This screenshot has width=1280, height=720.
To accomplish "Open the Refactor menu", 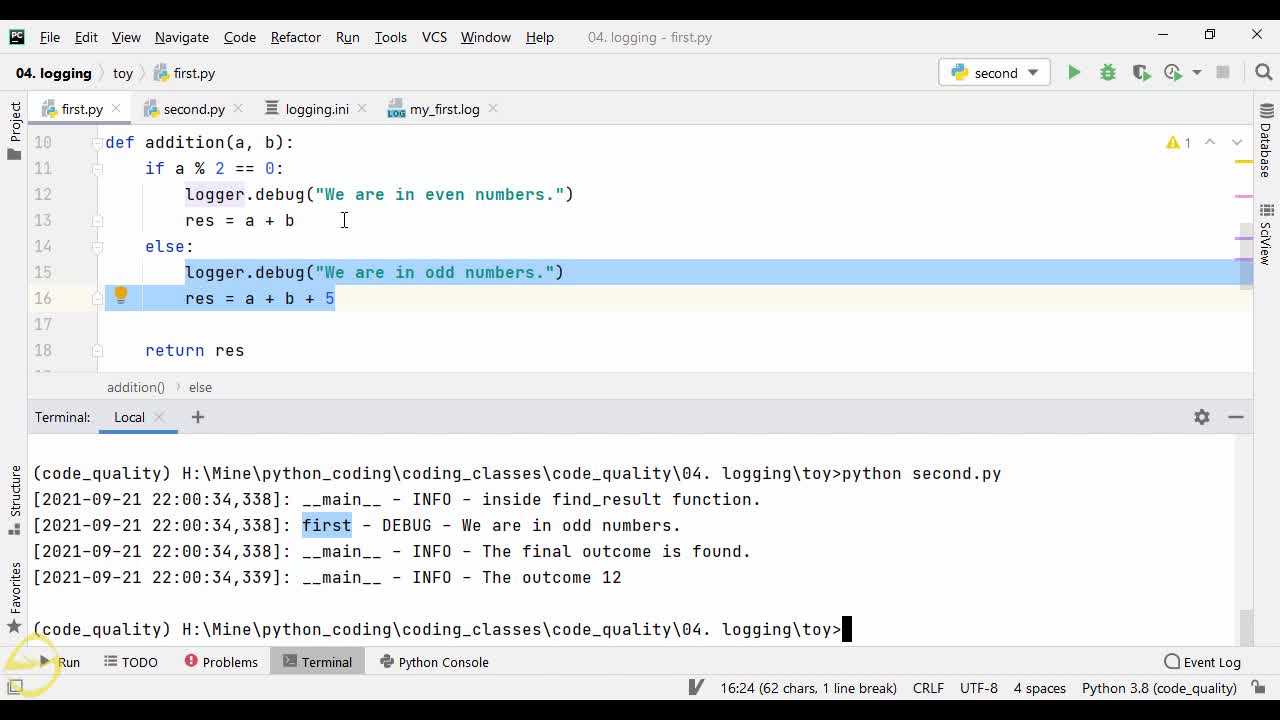I will 295,37.
